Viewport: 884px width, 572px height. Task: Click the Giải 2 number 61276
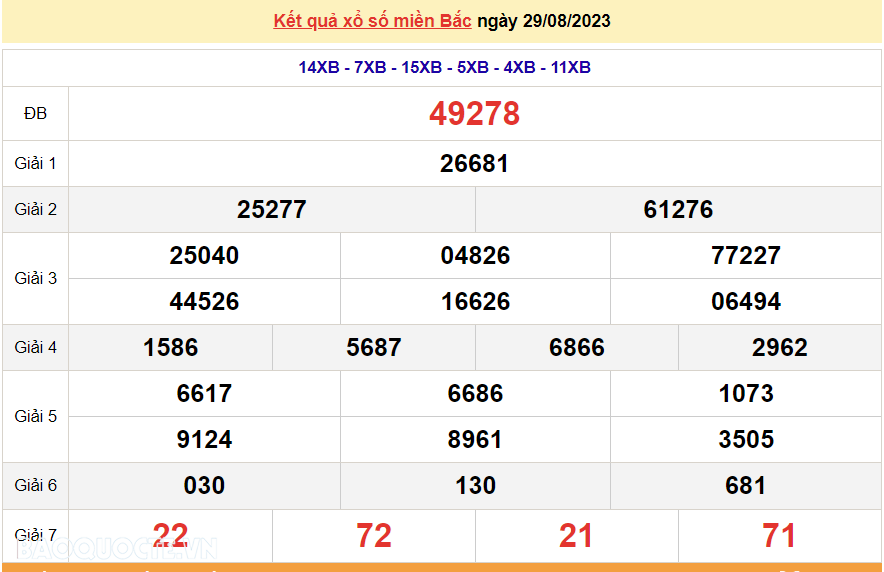(678, 209)
